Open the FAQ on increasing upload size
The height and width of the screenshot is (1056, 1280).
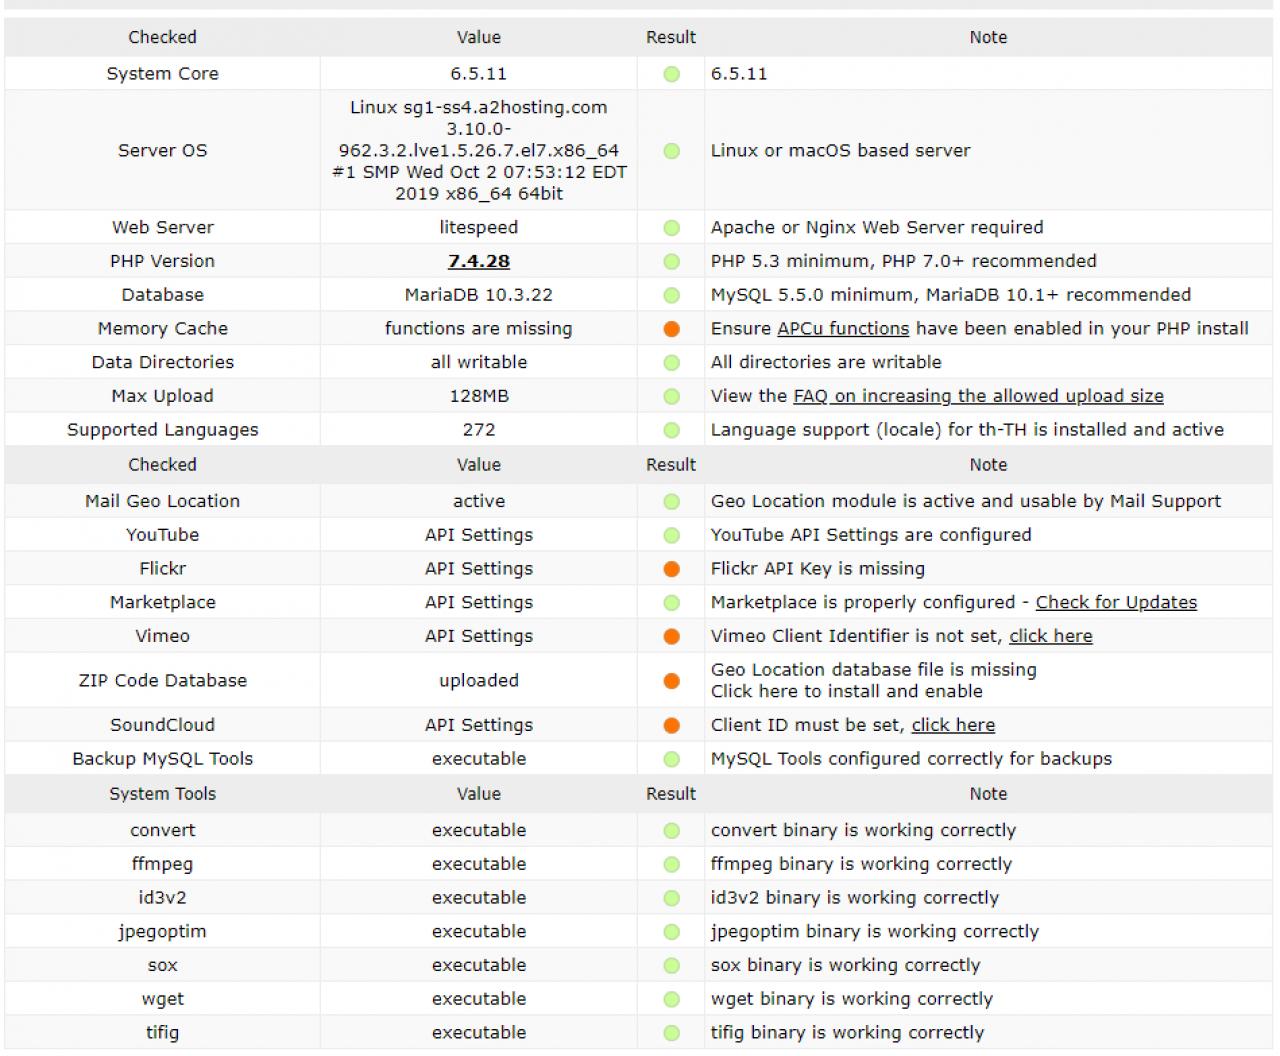point(978,396)
